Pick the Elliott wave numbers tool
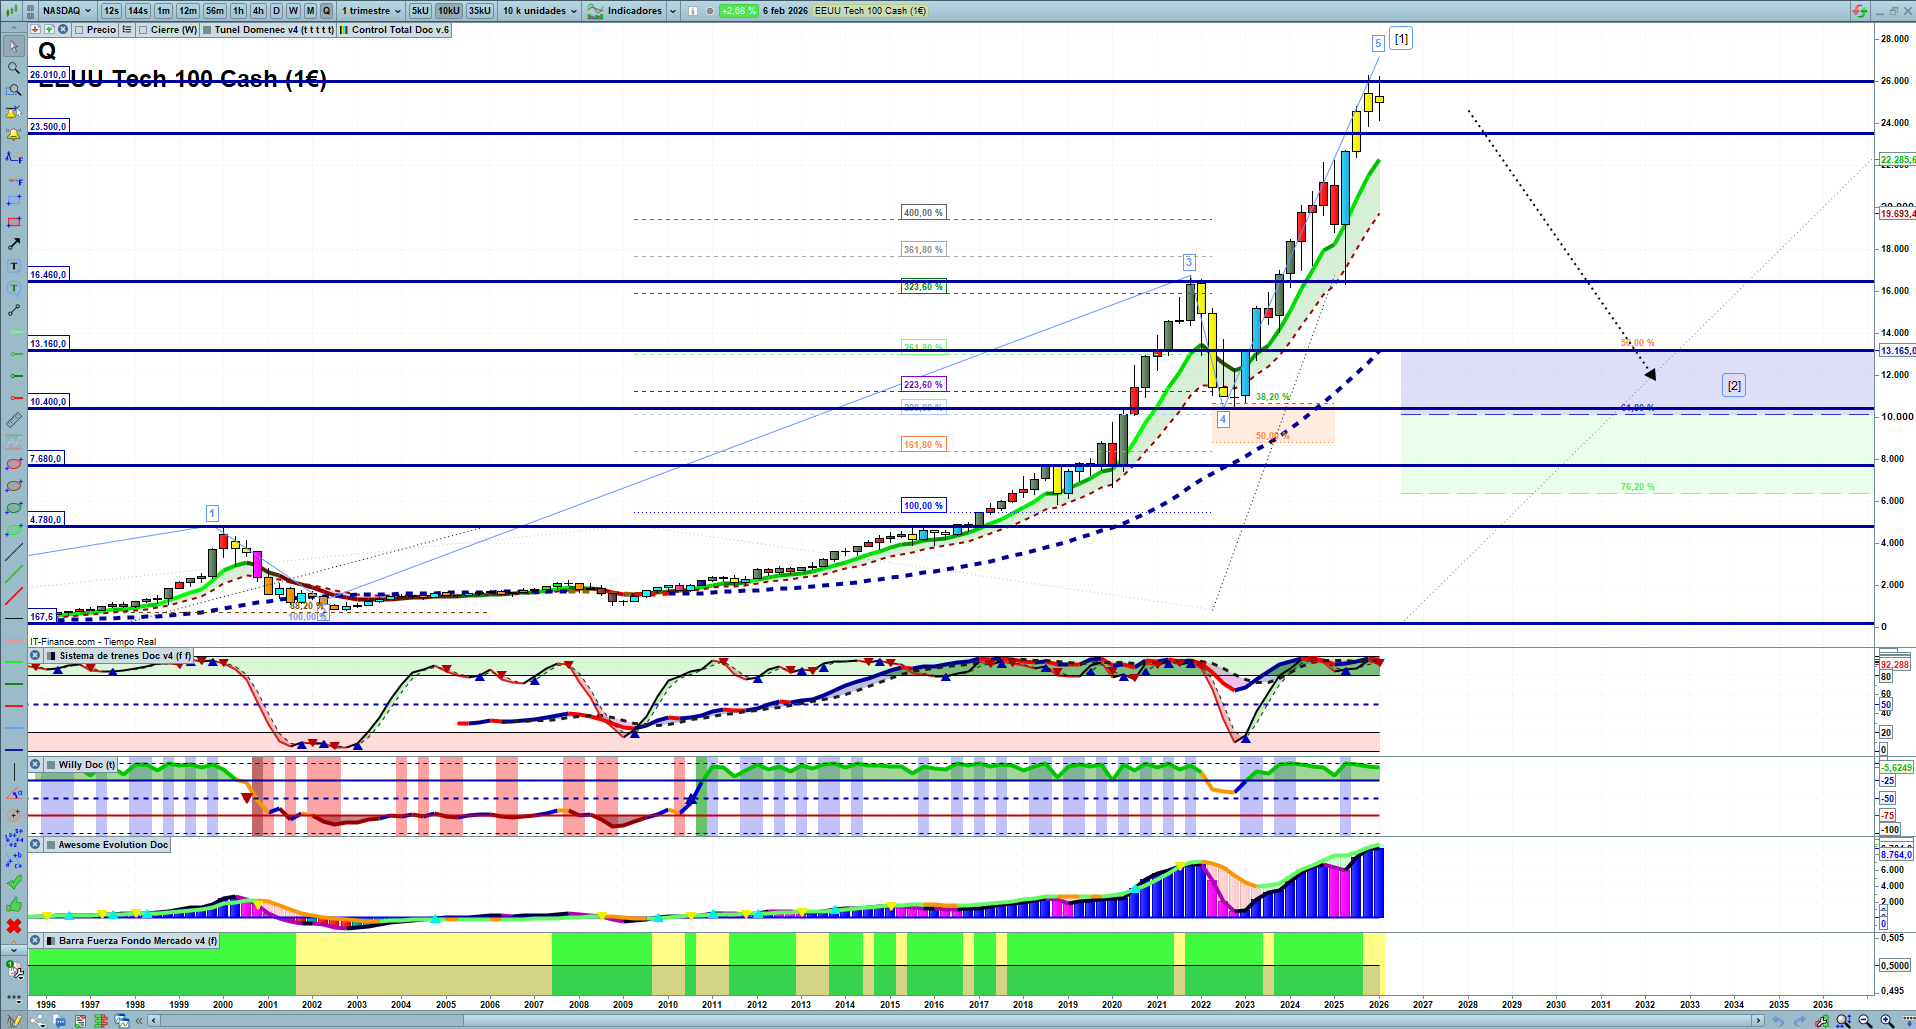The width and height of the screenshot is (1916, 1029). click(x=14, y=838)
